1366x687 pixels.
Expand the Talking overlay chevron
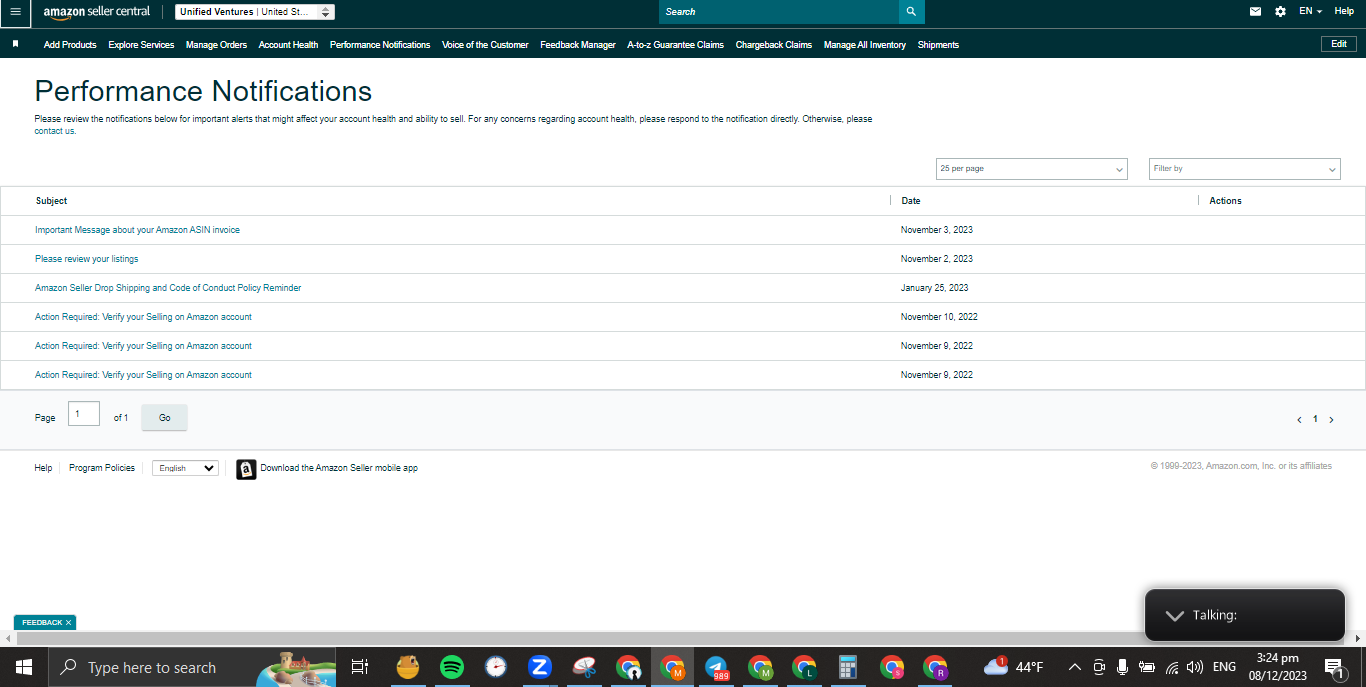tap(1175, 615)
